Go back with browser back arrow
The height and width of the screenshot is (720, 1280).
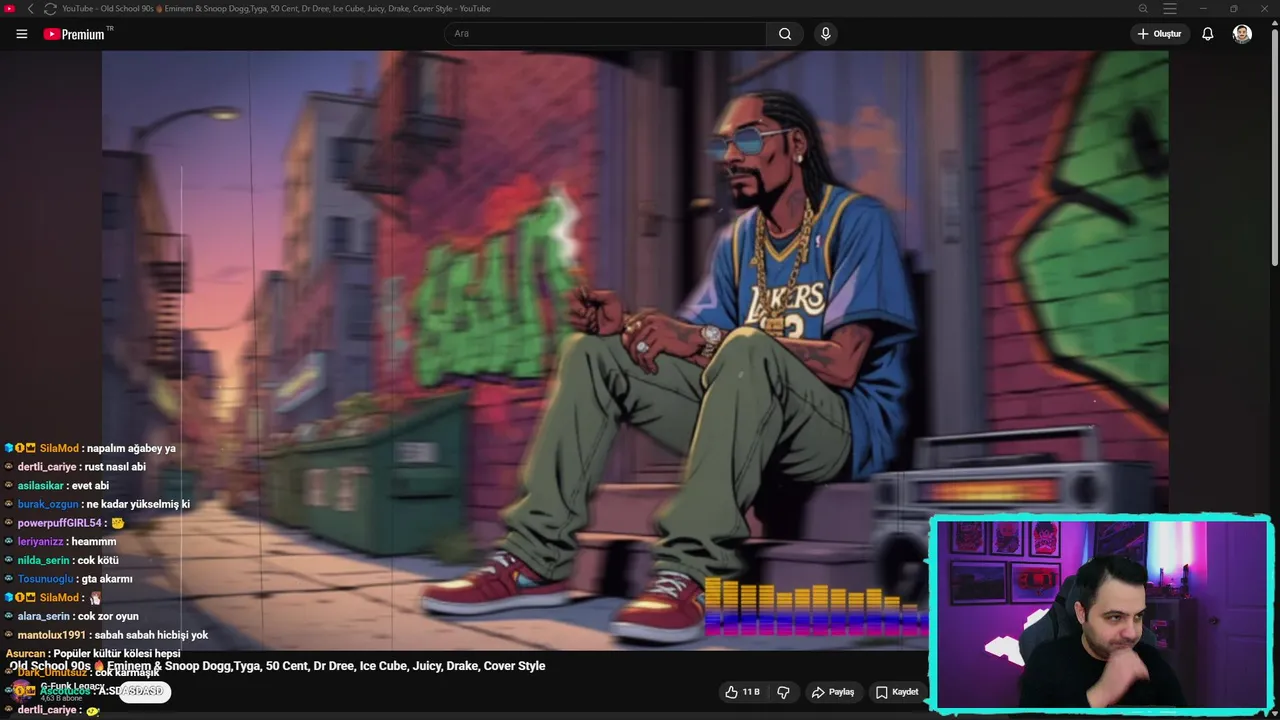30,9
